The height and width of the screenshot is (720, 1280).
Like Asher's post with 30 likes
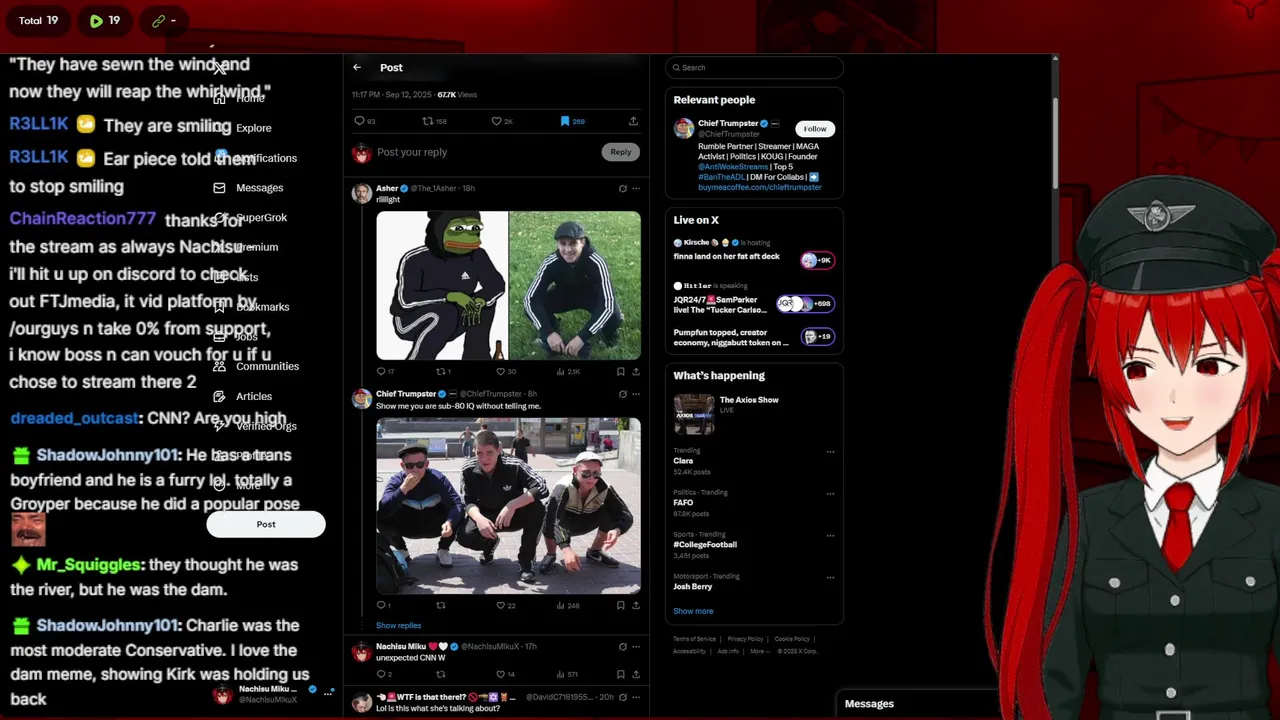point(505,371)
